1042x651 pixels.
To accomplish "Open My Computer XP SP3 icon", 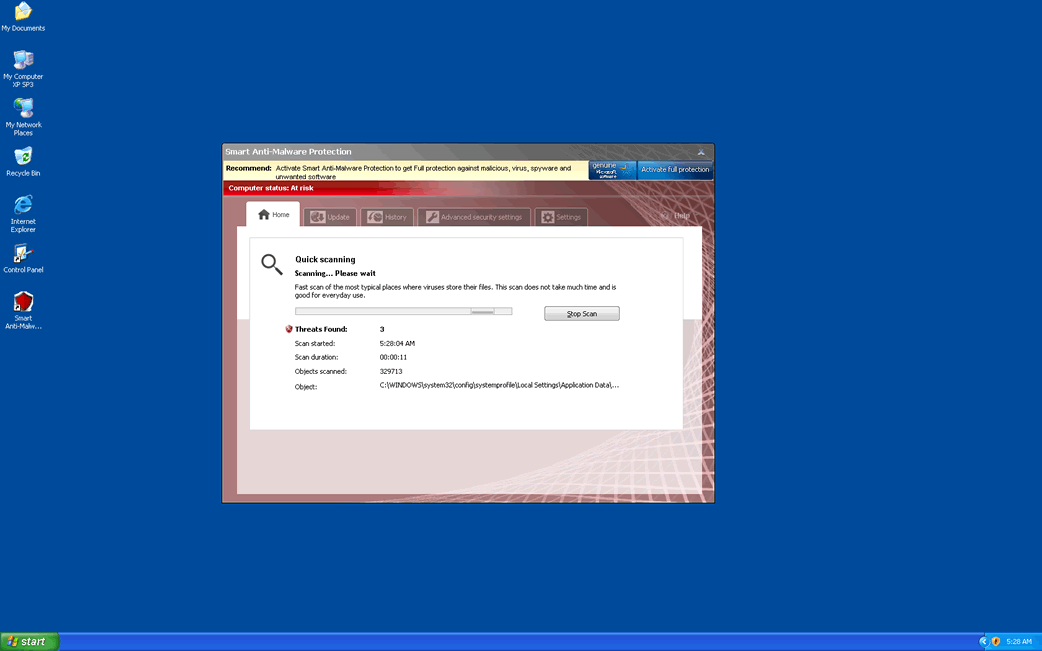I will point(23,60).
